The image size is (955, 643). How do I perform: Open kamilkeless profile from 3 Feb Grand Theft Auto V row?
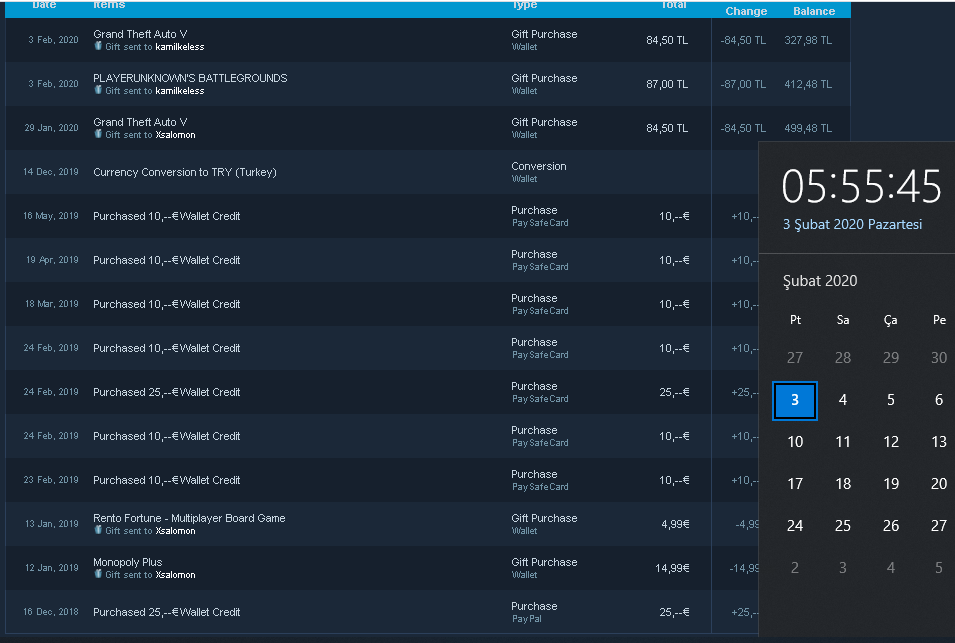(180, 47)
